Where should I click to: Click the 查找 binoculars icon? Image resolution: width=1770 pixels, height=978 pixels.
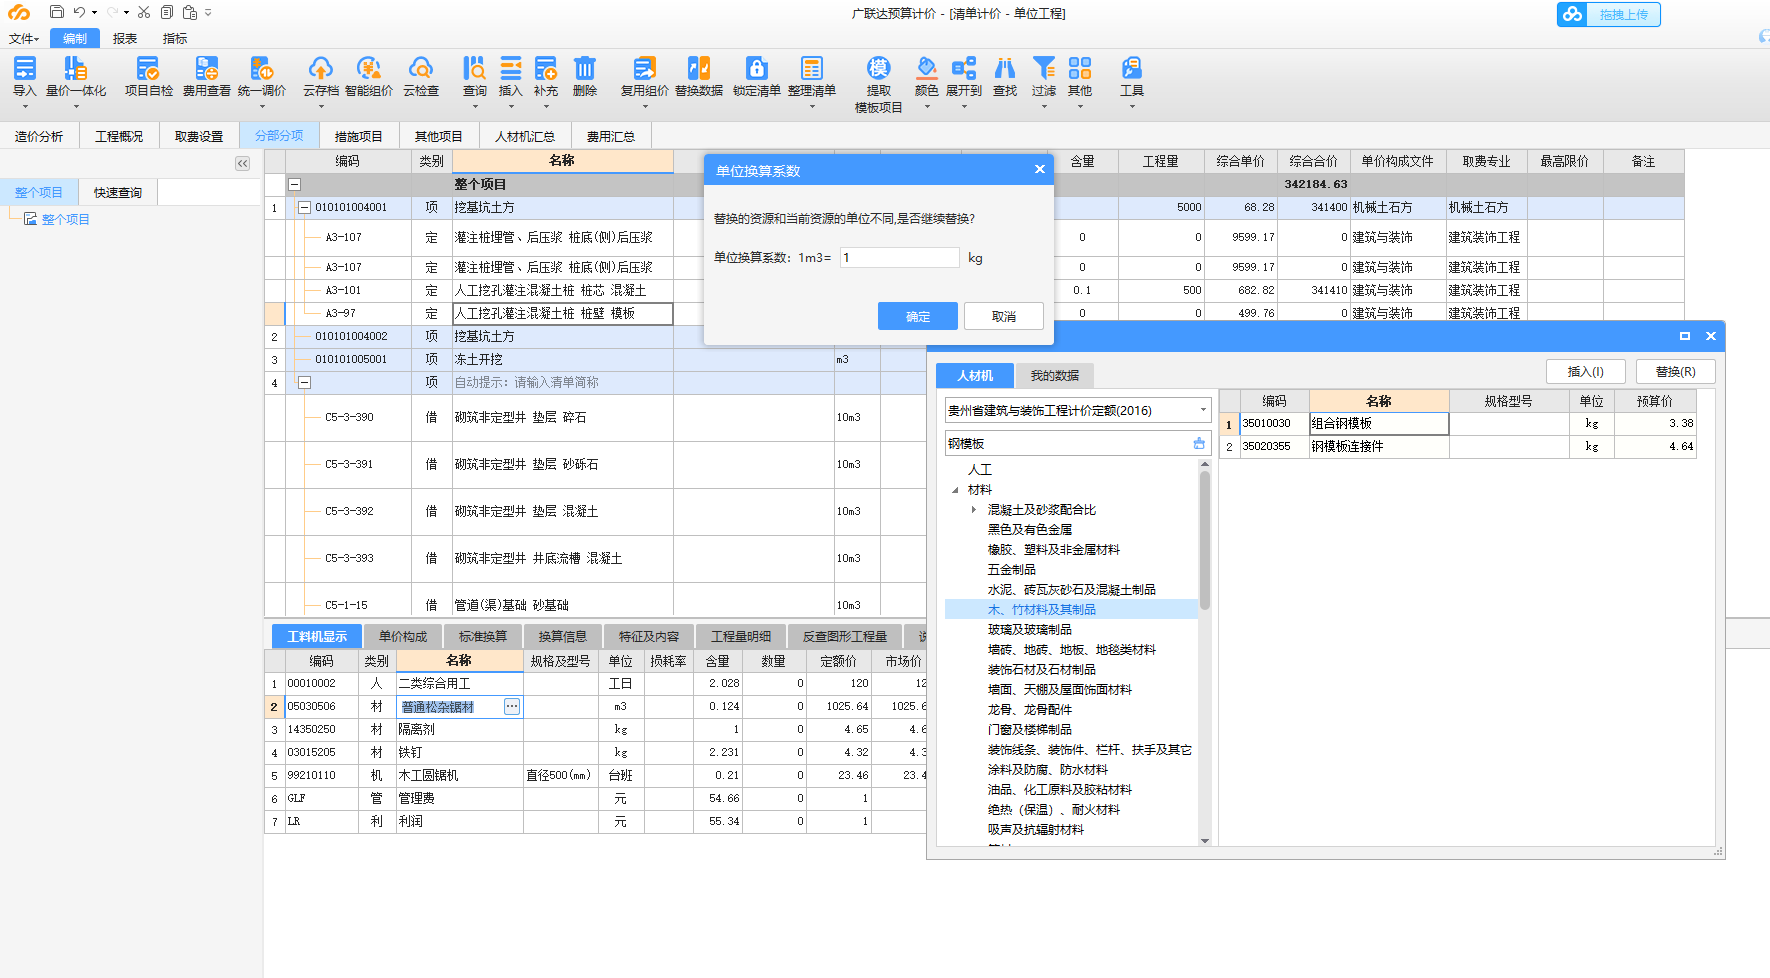[x=1004, y=68]
